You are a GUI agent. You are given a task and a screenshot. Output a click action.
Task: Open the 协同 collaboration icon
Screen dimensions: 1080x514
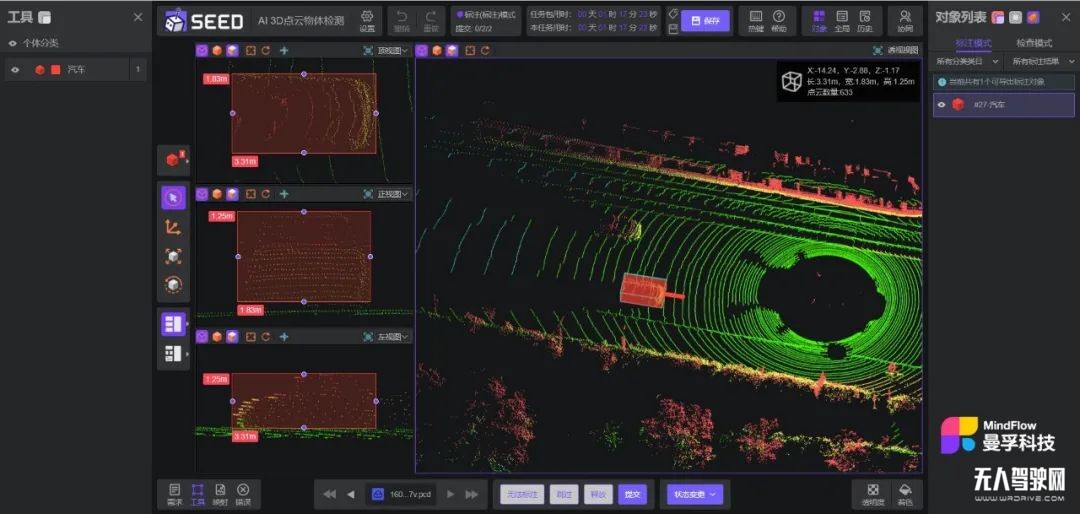[905, 20]
